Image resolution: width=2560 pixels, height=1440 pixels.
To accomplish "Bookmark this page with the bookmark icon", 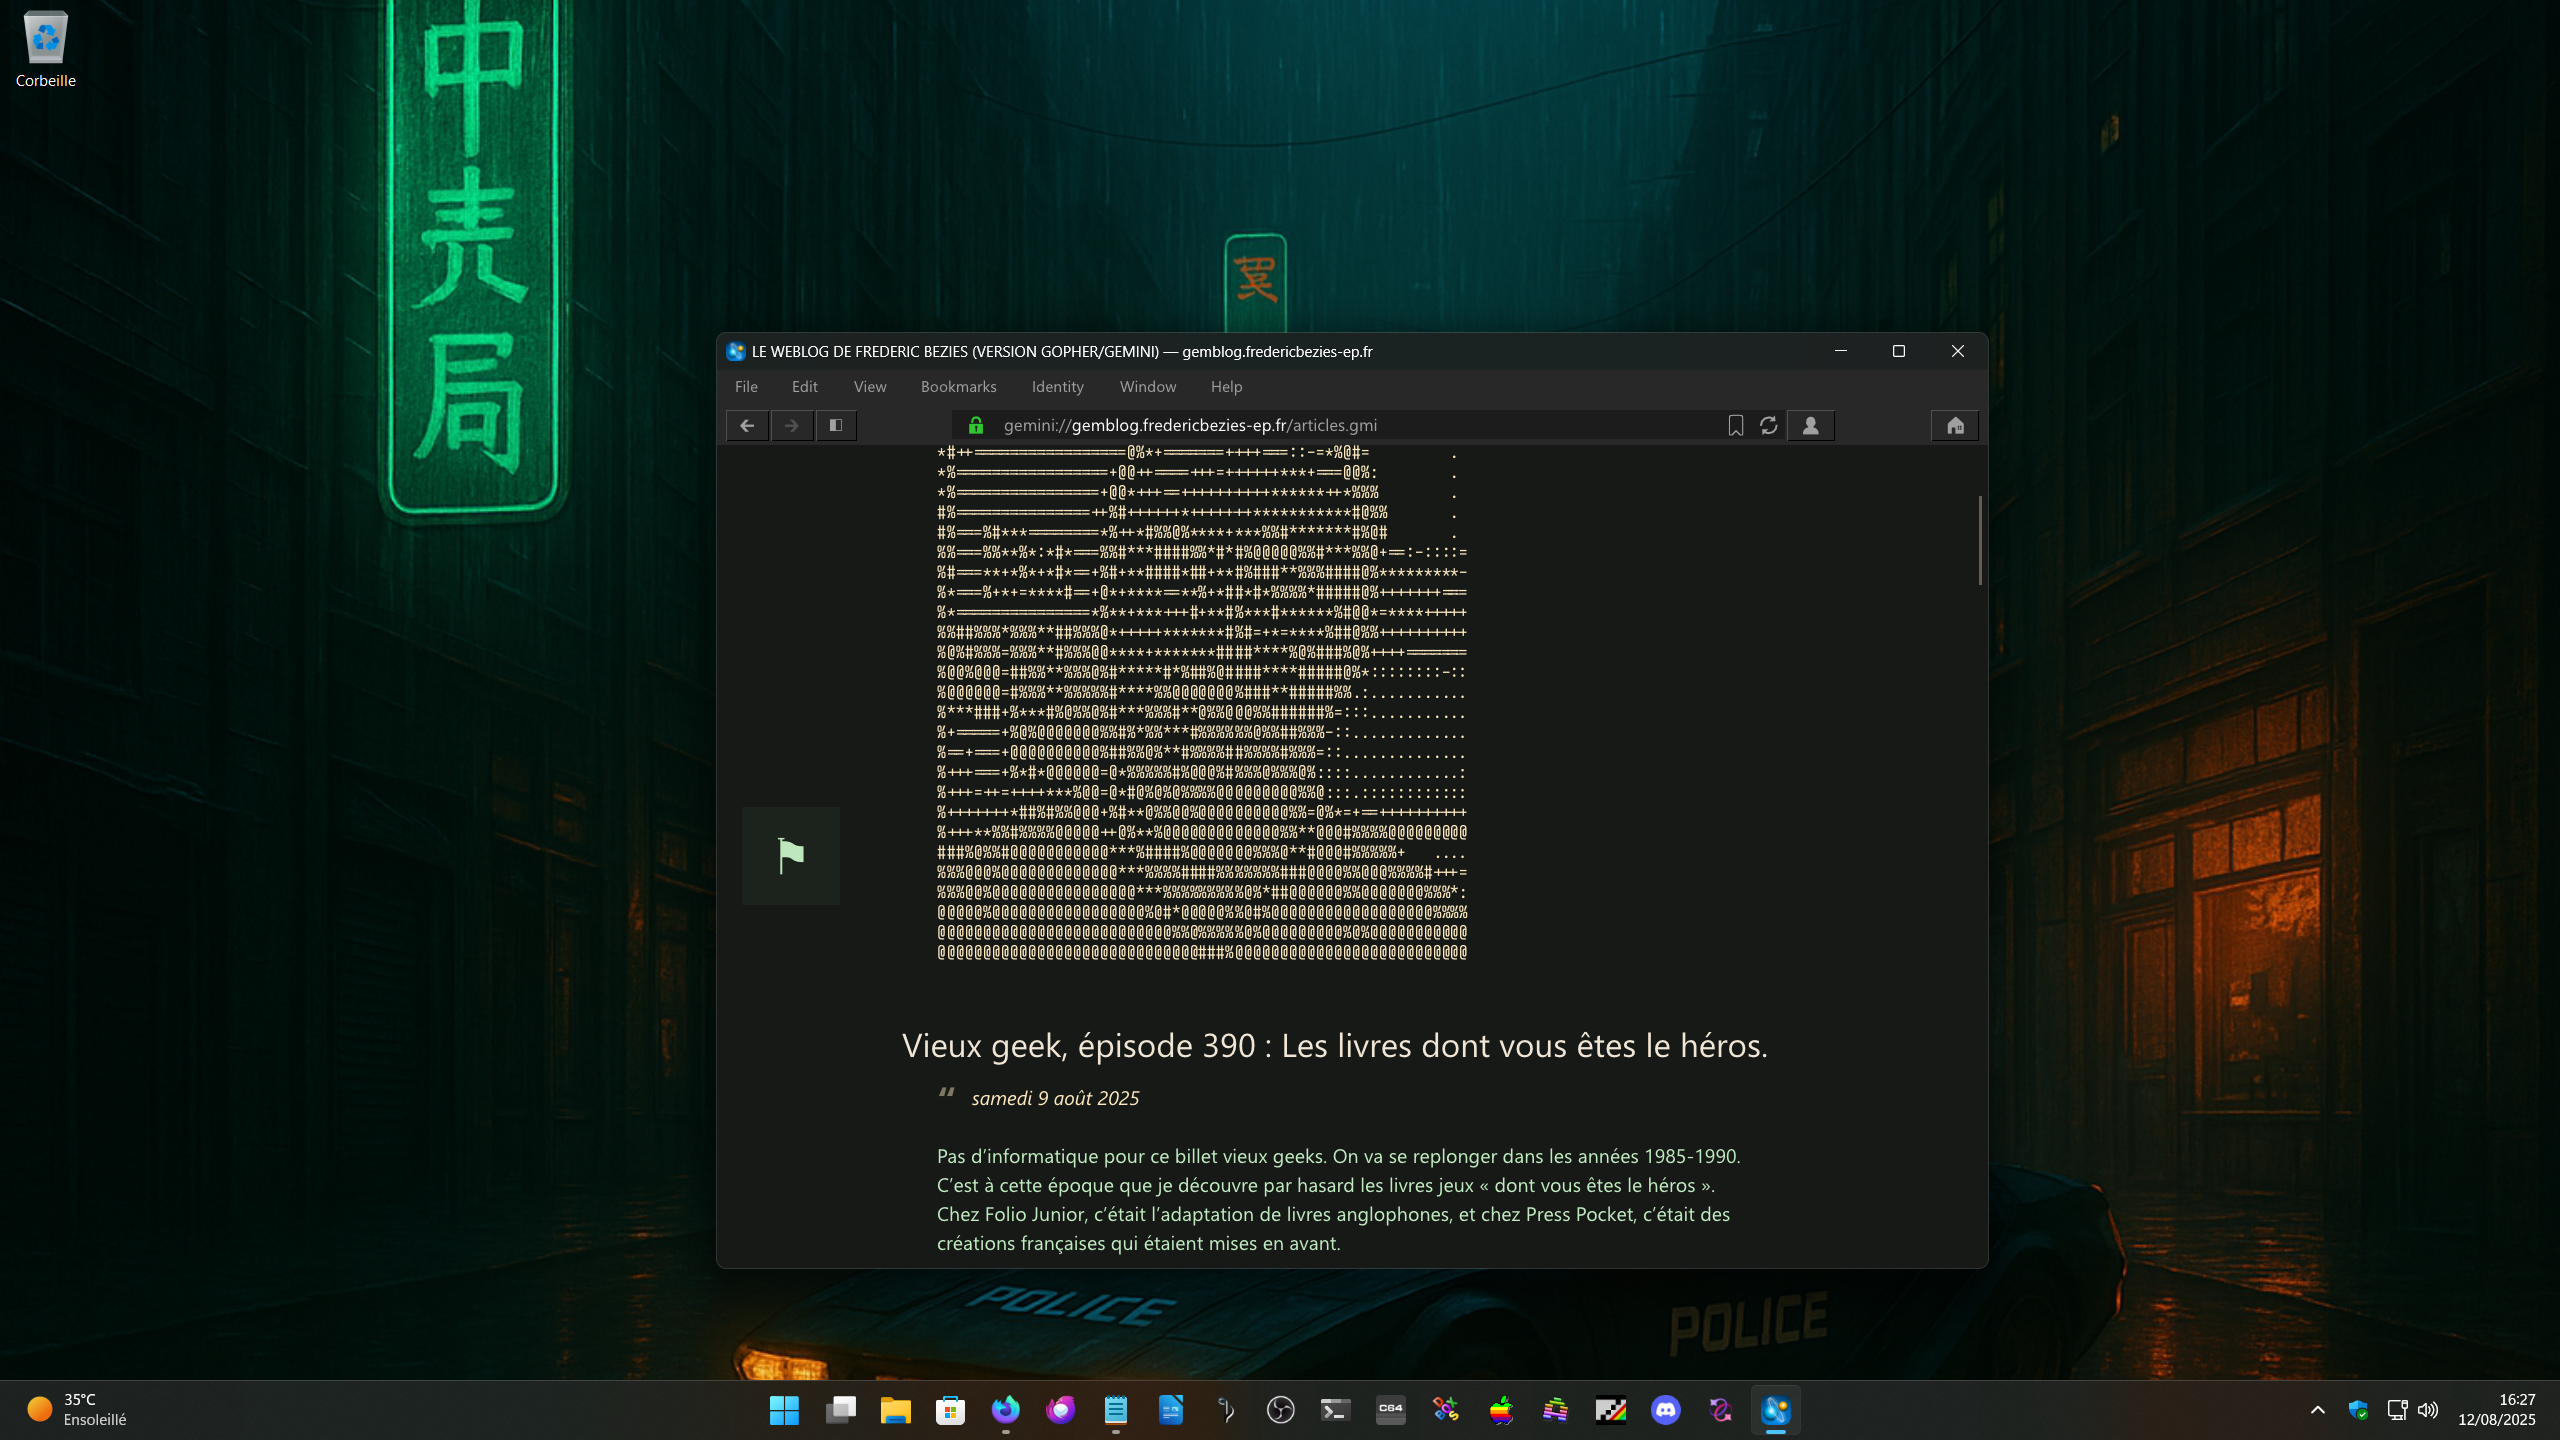I will pyautogui.click(x=1736, y=425).
